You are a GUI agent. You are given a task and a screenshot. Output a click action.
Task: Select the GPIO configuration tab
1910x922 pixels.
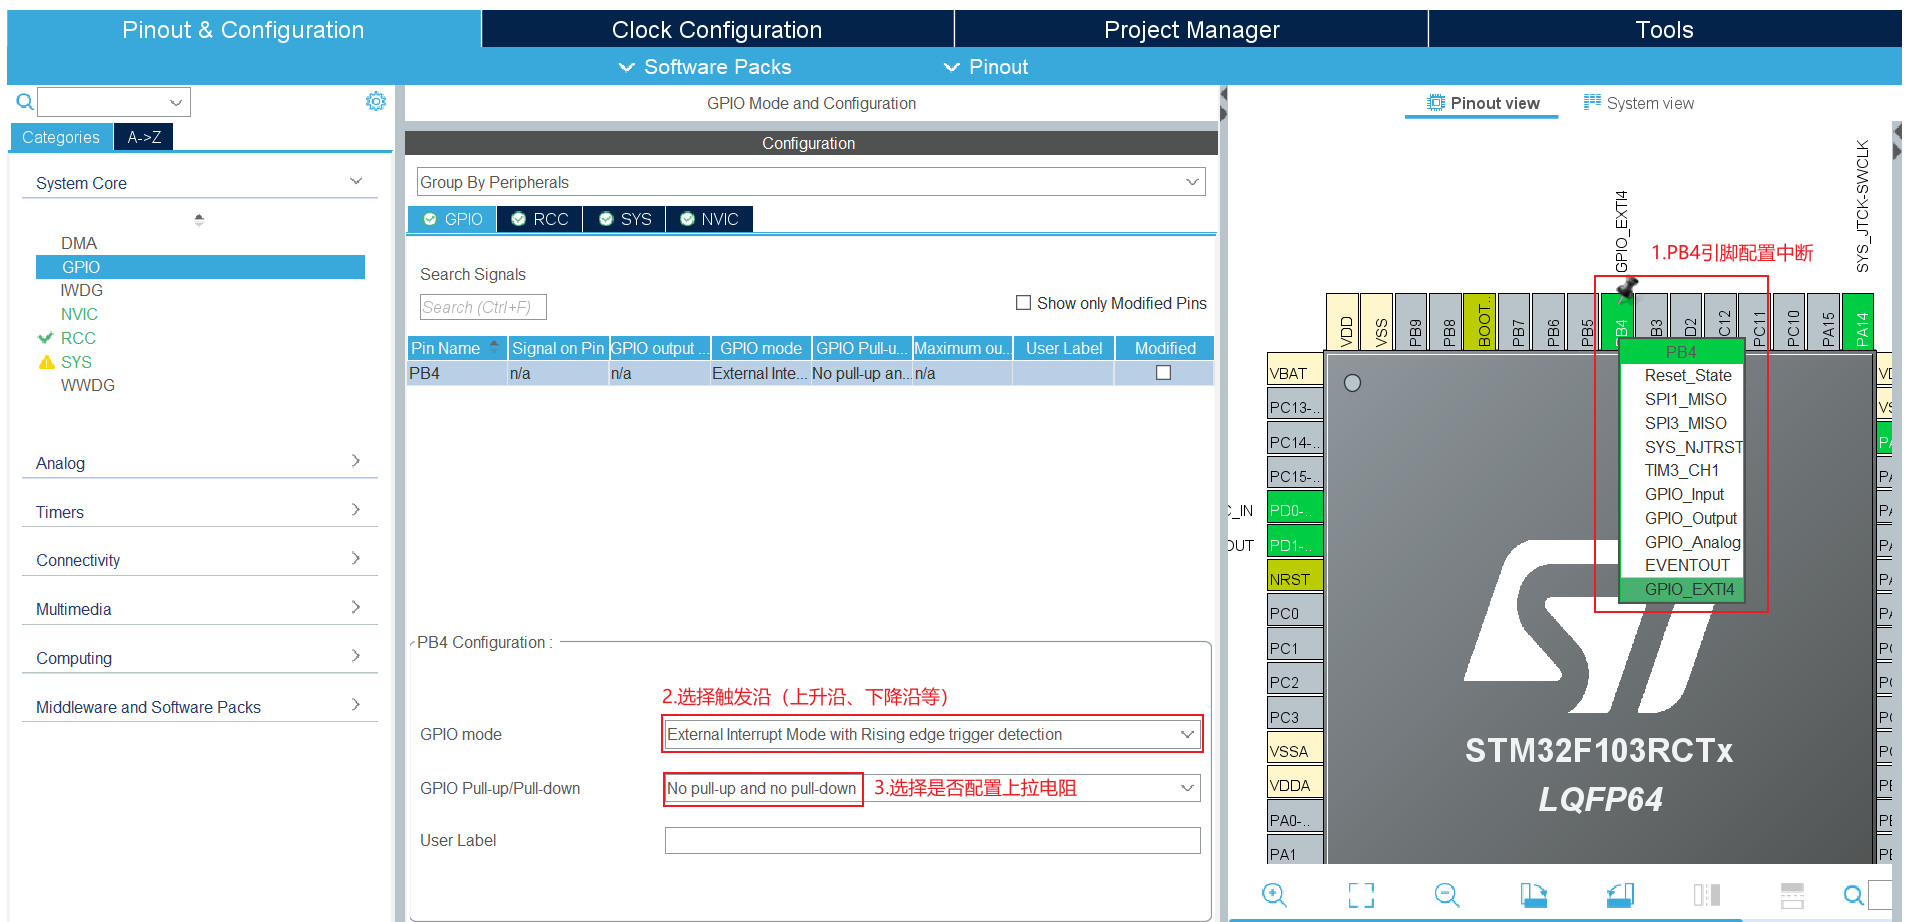point(452,219)
